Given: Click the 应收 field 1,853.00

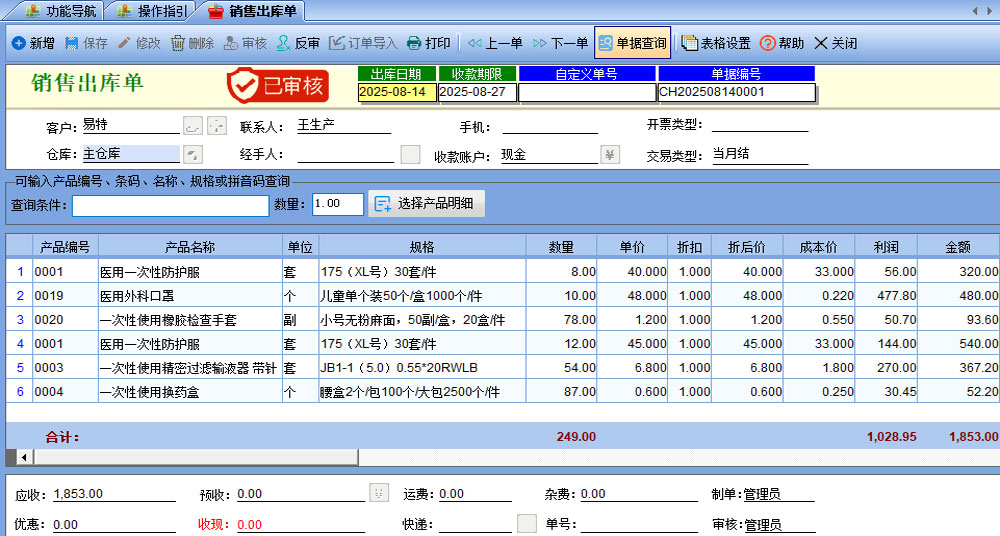Looking at the screenshot, I should (x=114, y=494).
